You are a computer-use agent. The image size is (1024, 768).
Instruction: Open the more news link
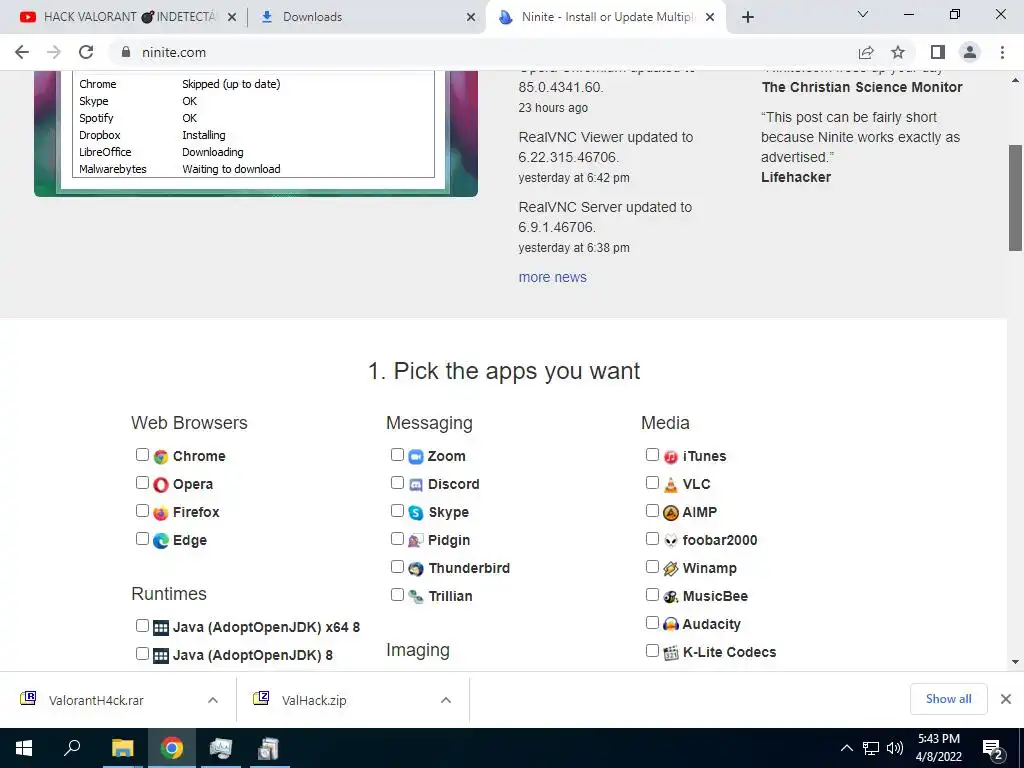click(x=552, y=278)
